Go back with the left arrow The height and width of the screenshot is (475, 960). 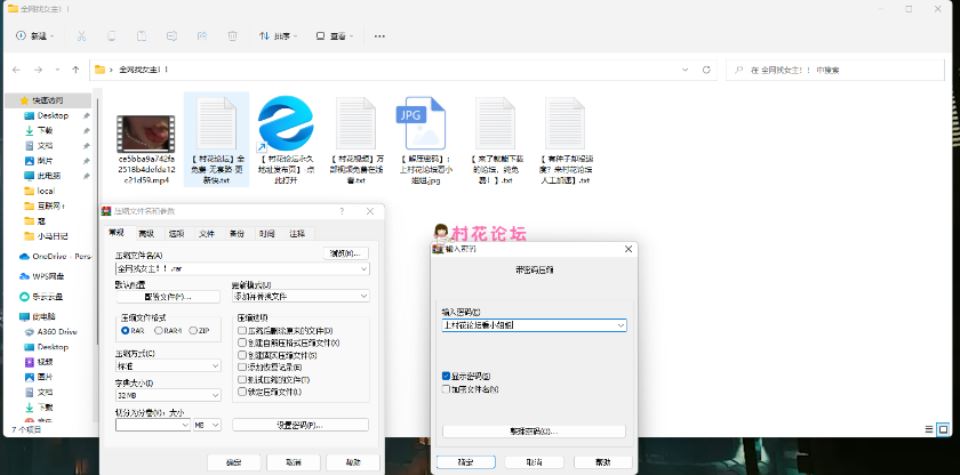17,70
